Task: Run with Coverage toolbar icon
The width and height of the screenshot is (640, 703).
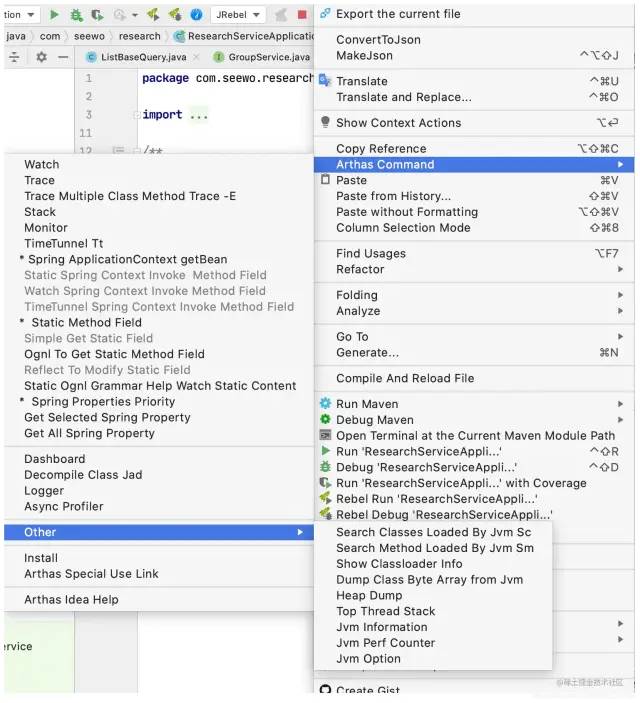Action: click(x=97, y=15)
